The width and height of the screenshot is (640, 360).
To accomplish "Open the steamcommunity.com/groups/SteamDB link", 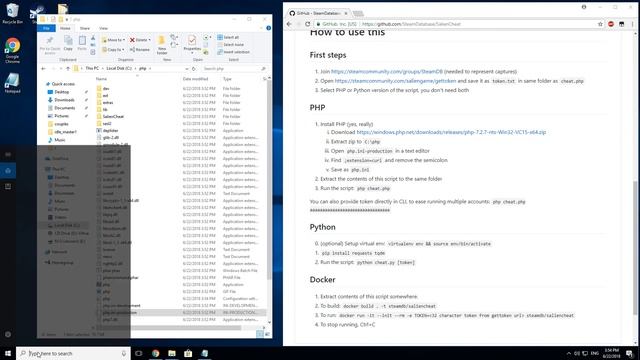I will click(387, 71).
